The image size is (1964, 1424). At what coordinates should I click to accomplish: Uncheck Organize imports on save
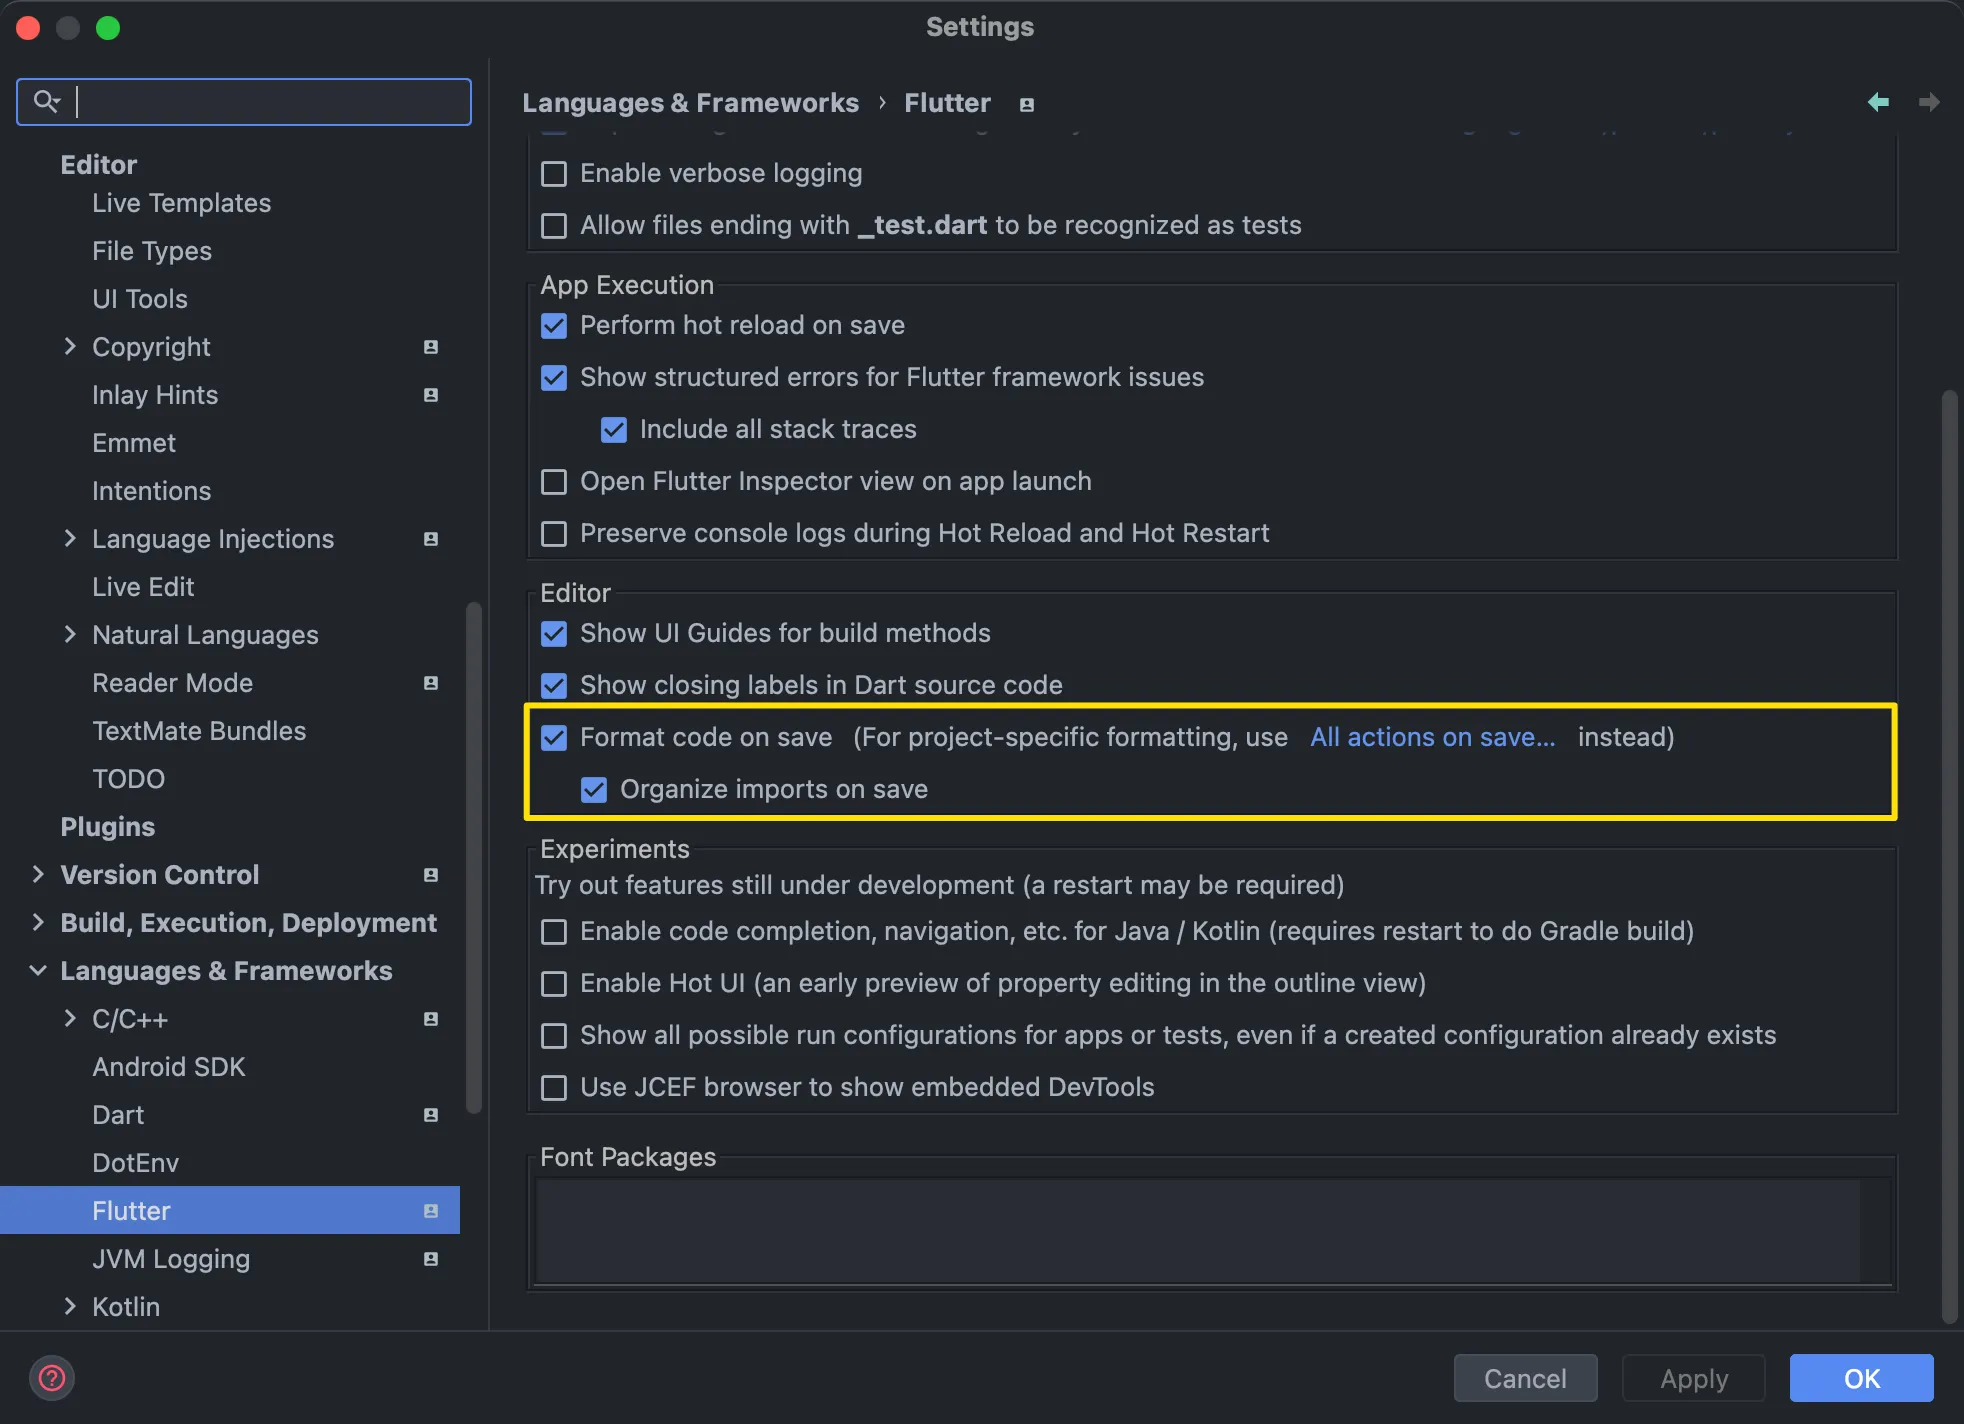click(x=594, y=790)
